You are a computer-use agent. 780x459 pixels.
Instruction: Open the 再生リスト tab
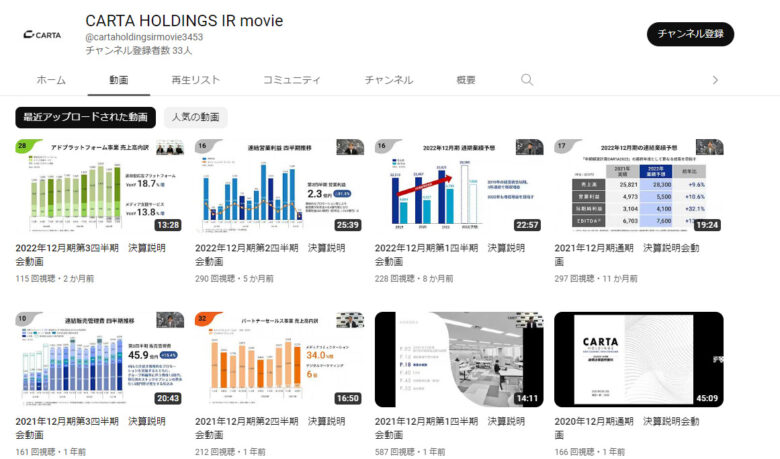point(195,80)
